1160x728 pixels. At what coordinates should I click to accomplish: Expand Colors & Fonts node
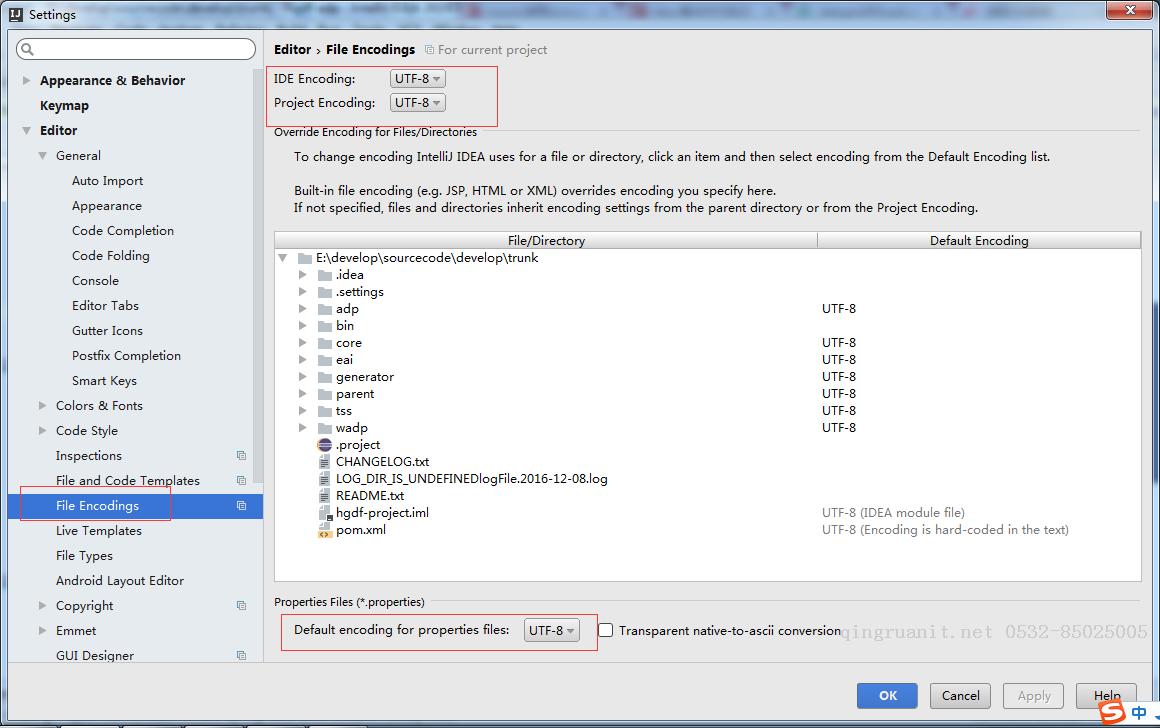coord(42,405)
